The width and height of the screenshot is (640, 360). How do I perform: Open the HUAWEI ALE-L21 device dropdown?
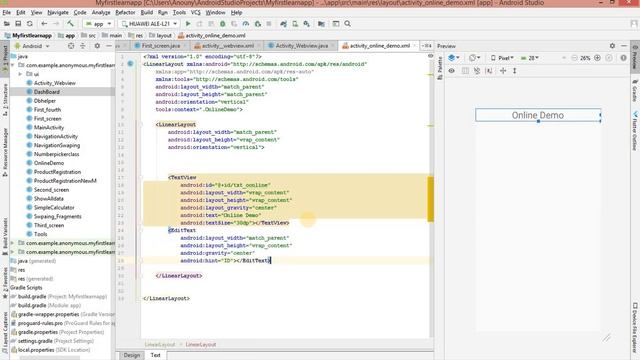pyautogui.click(x=149, y=24)
